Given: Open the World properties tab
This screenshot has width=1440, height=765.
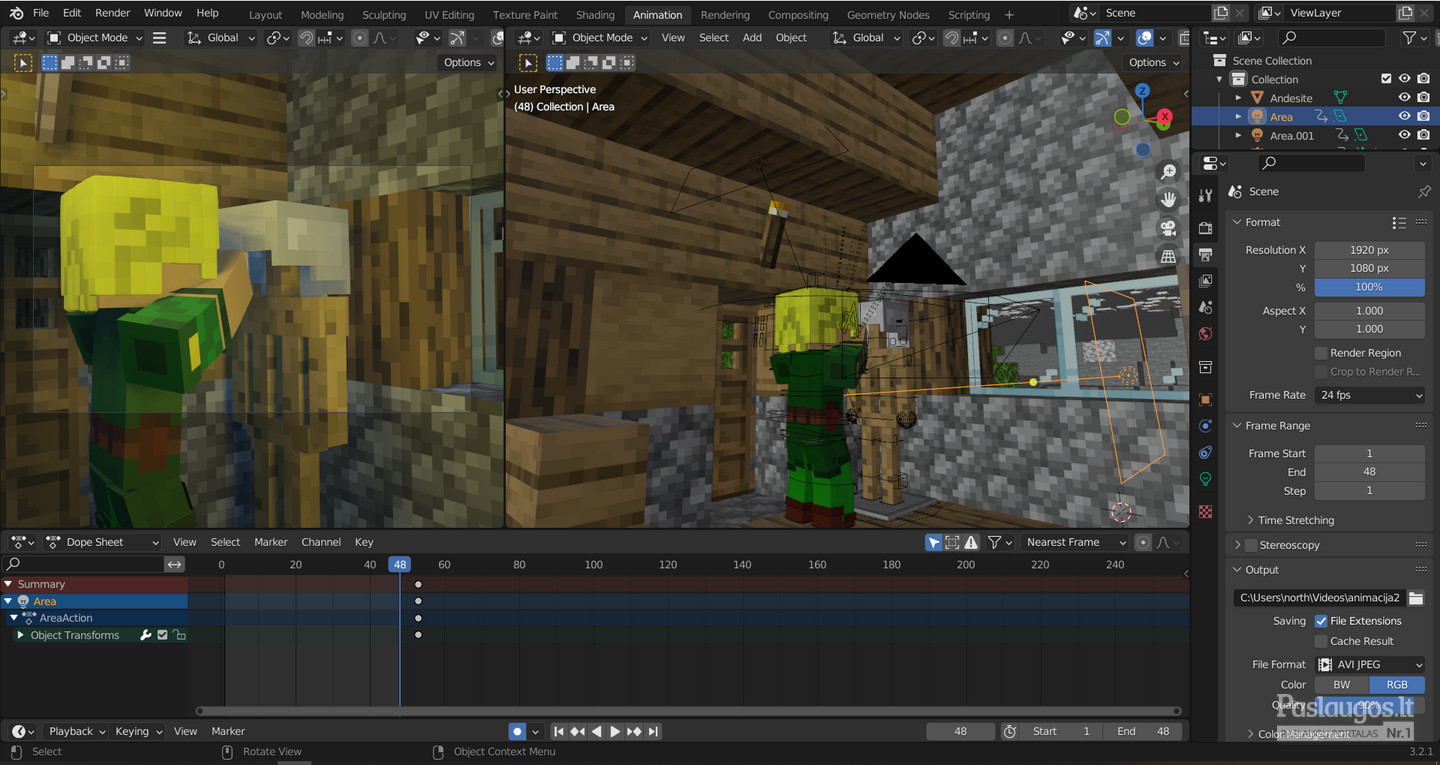Looking at the screenshot, I should click(1206, 333).
